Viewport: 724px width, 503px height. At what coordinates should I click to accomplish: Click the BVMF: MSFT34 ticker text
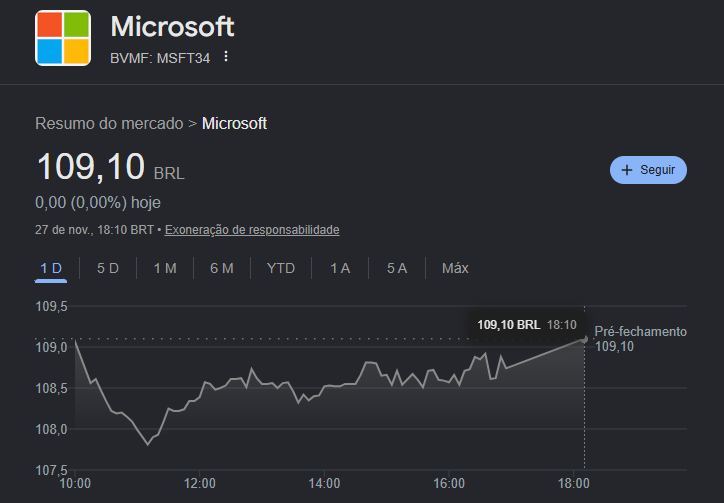tap(159, 57)
